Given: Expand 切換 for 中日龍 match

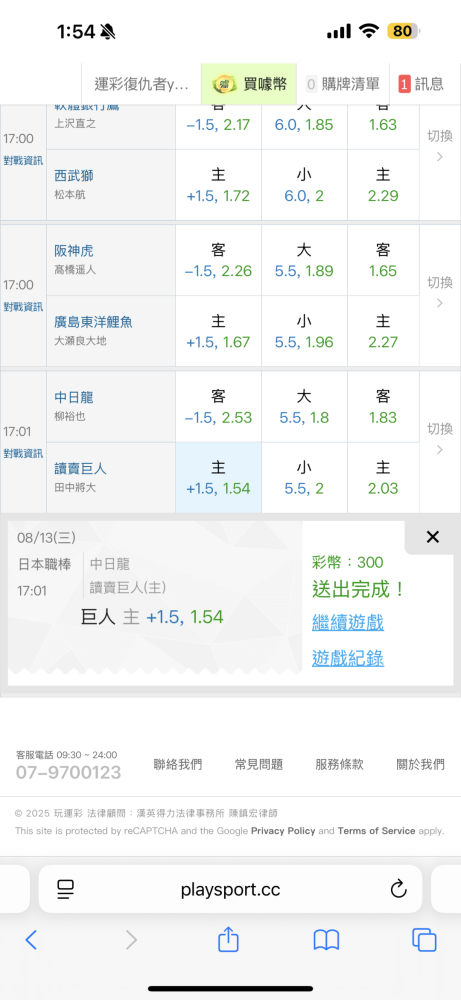Looking at the screenshot, I should click(x=439, y=438).
